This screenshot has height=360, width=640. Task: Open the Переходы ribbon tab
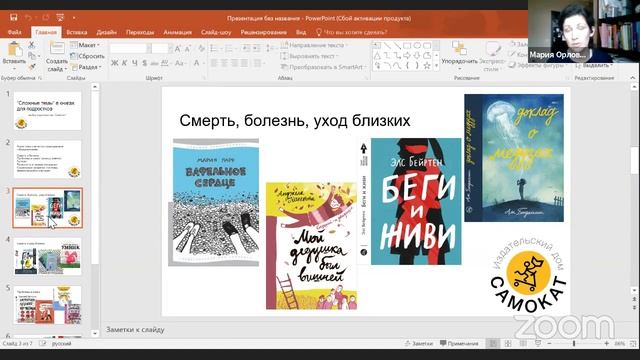coord(140,32)
